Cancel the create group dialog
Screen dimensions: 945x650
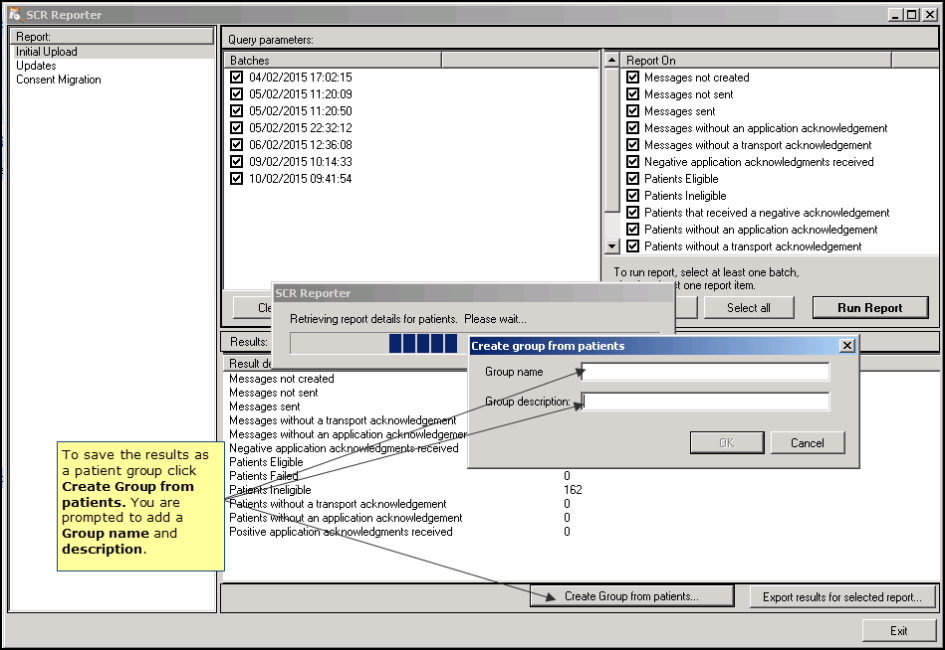pyautogui.click(x=806, y=443)
